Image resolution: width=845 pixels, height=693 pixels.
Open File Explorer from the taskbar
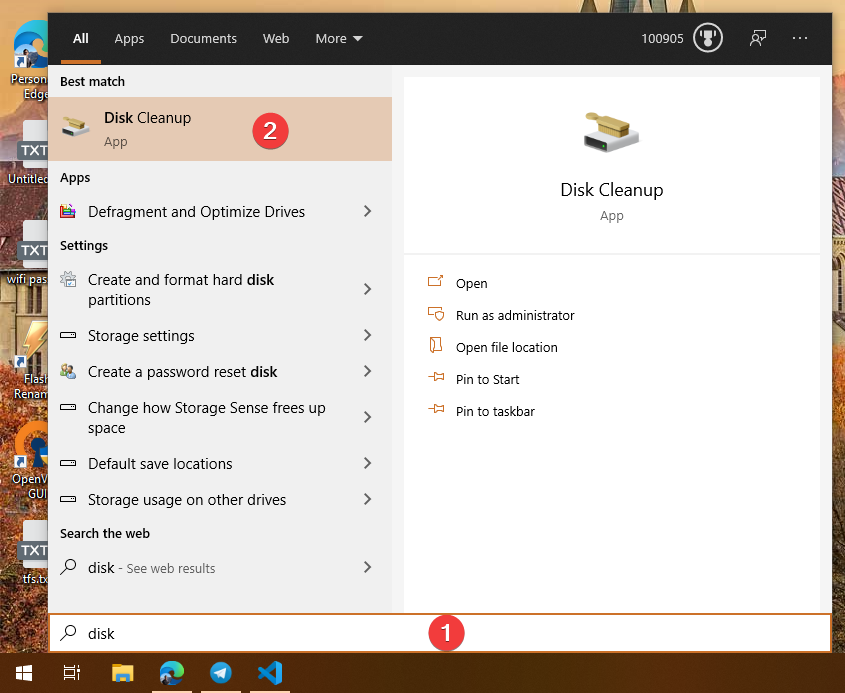pos(122,673)
